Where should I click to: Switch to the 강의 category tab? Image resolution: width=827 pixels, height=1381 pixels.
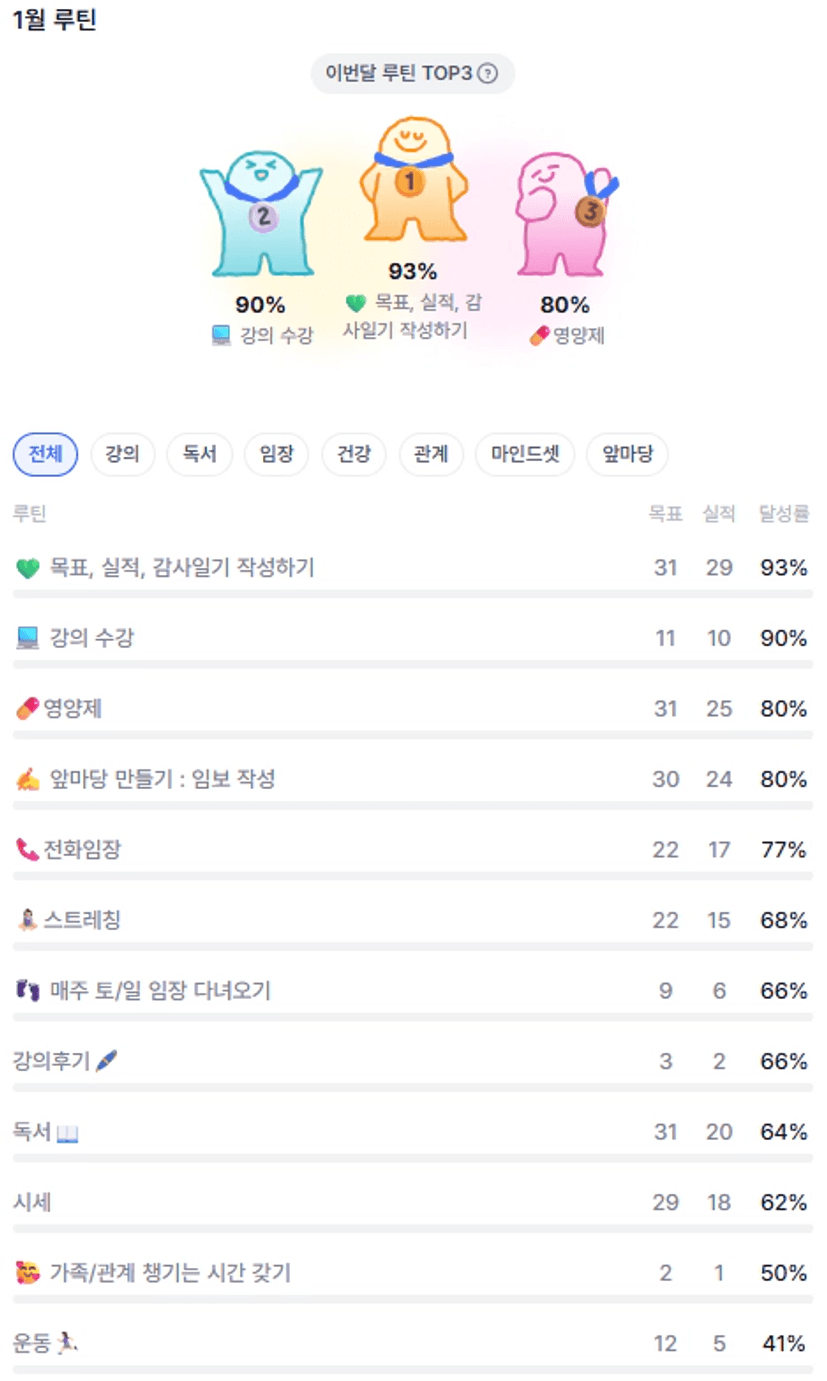point(123,455)
